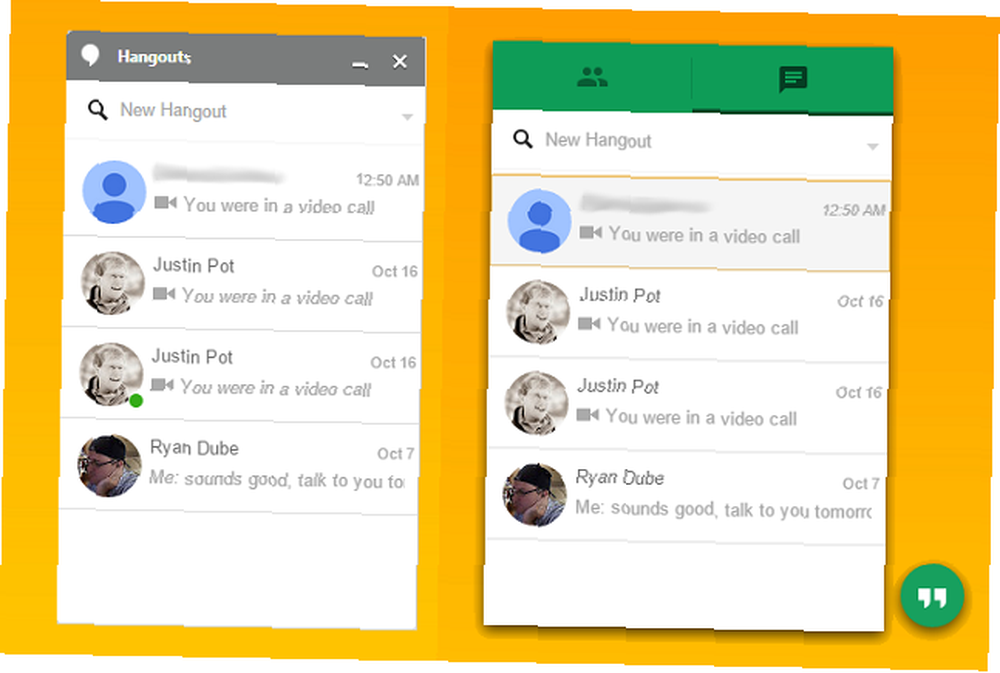Switch to the Contacts tab in the green window

pyautogui.click(x=592, y=77)
